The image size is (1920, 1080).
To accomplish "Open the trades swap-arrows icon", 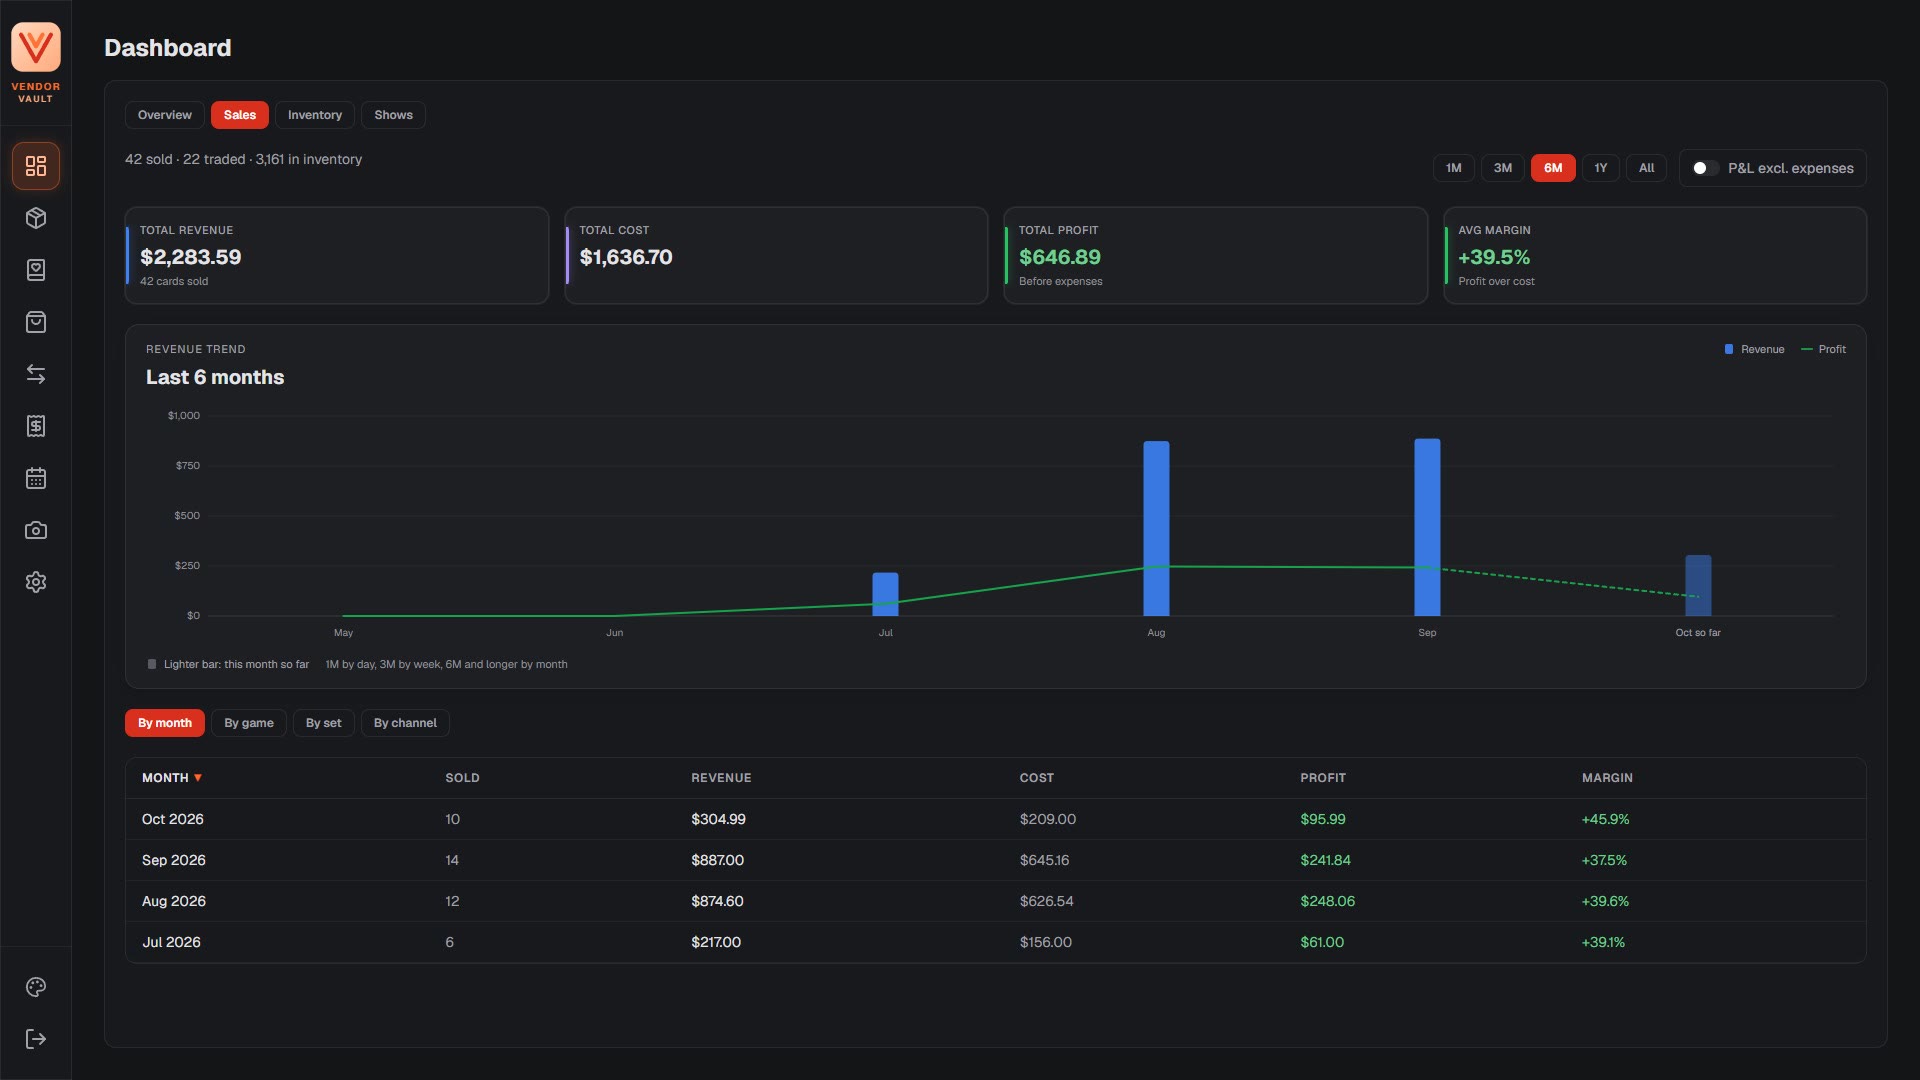I will click(36, 374).
